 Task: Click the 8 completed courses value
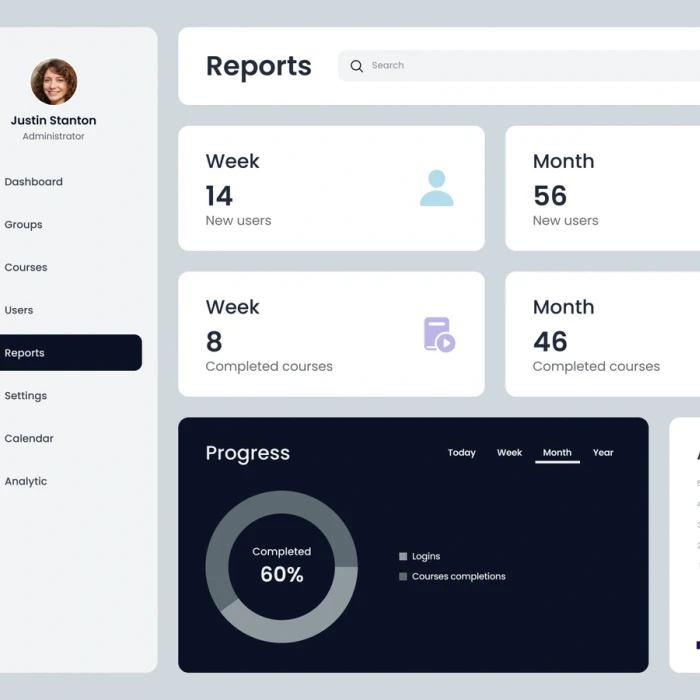click(x=214, y=342)
